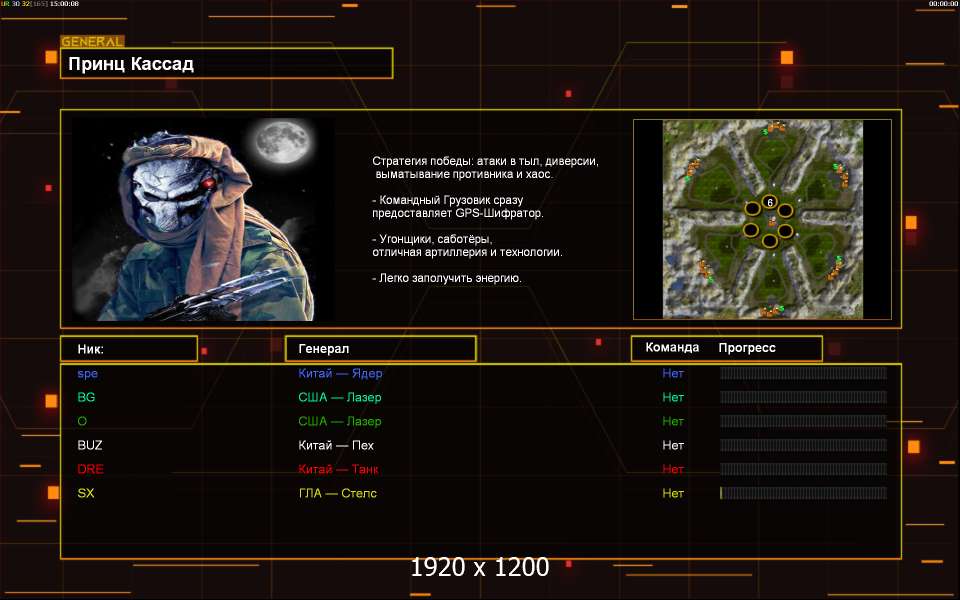The height and width of the screenshot is (600, 960).
Task: Click team value "Нет" in SX row
Action: click(673, 493)
